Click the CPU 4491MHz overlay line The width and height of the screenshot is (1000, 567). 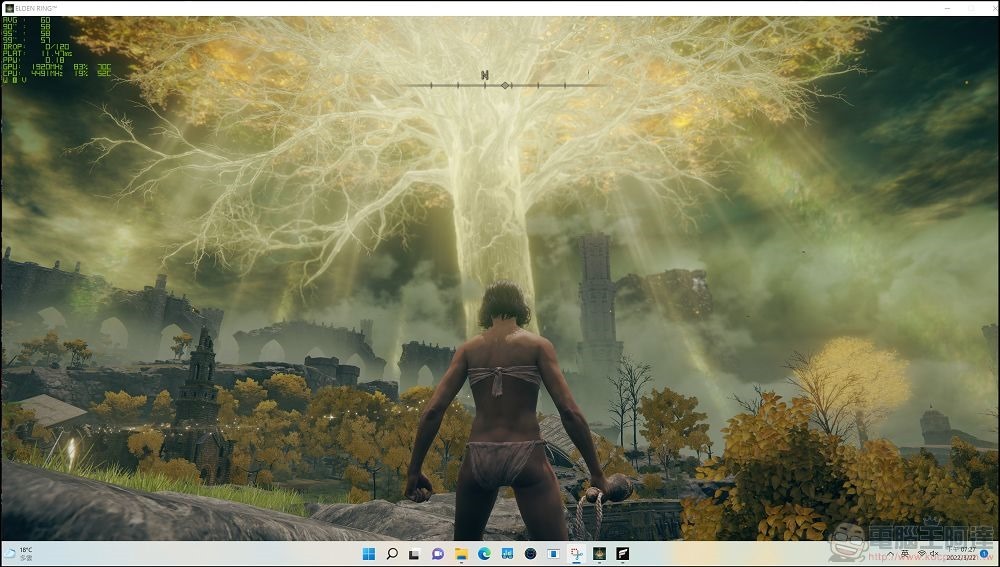(x=57, y=73)
